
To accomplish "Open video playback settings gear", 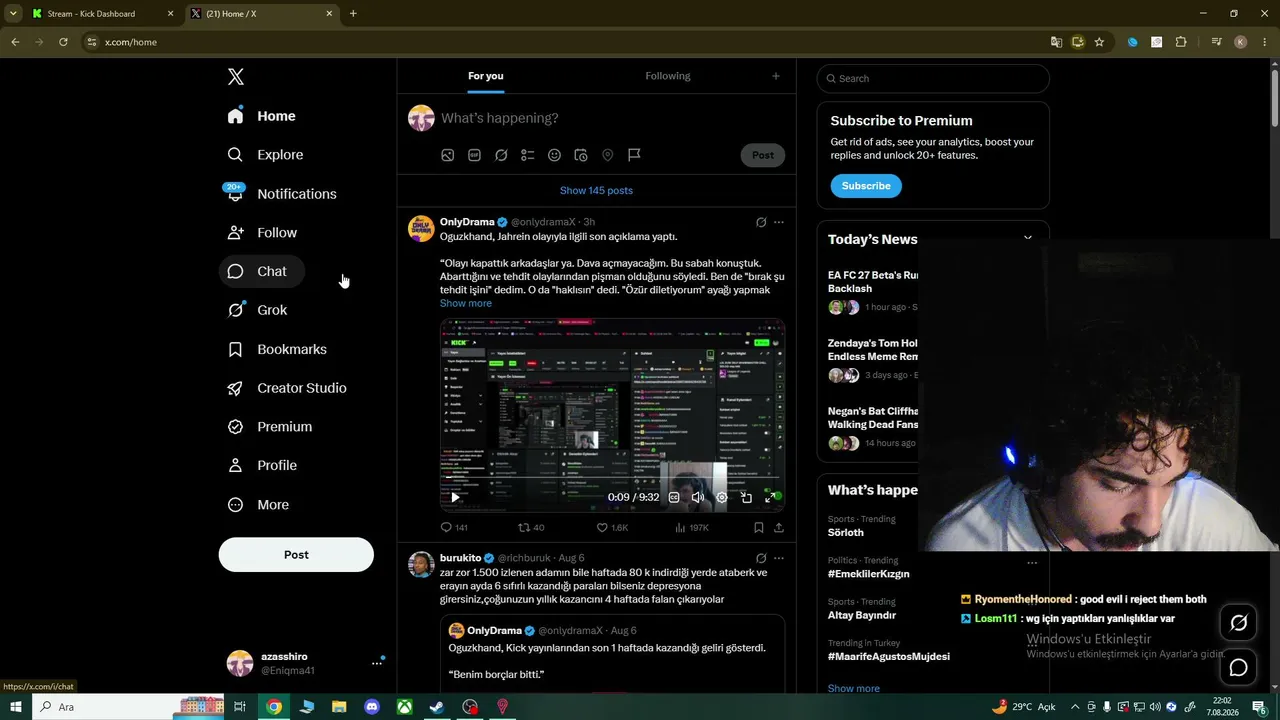I will pos(722,497).
